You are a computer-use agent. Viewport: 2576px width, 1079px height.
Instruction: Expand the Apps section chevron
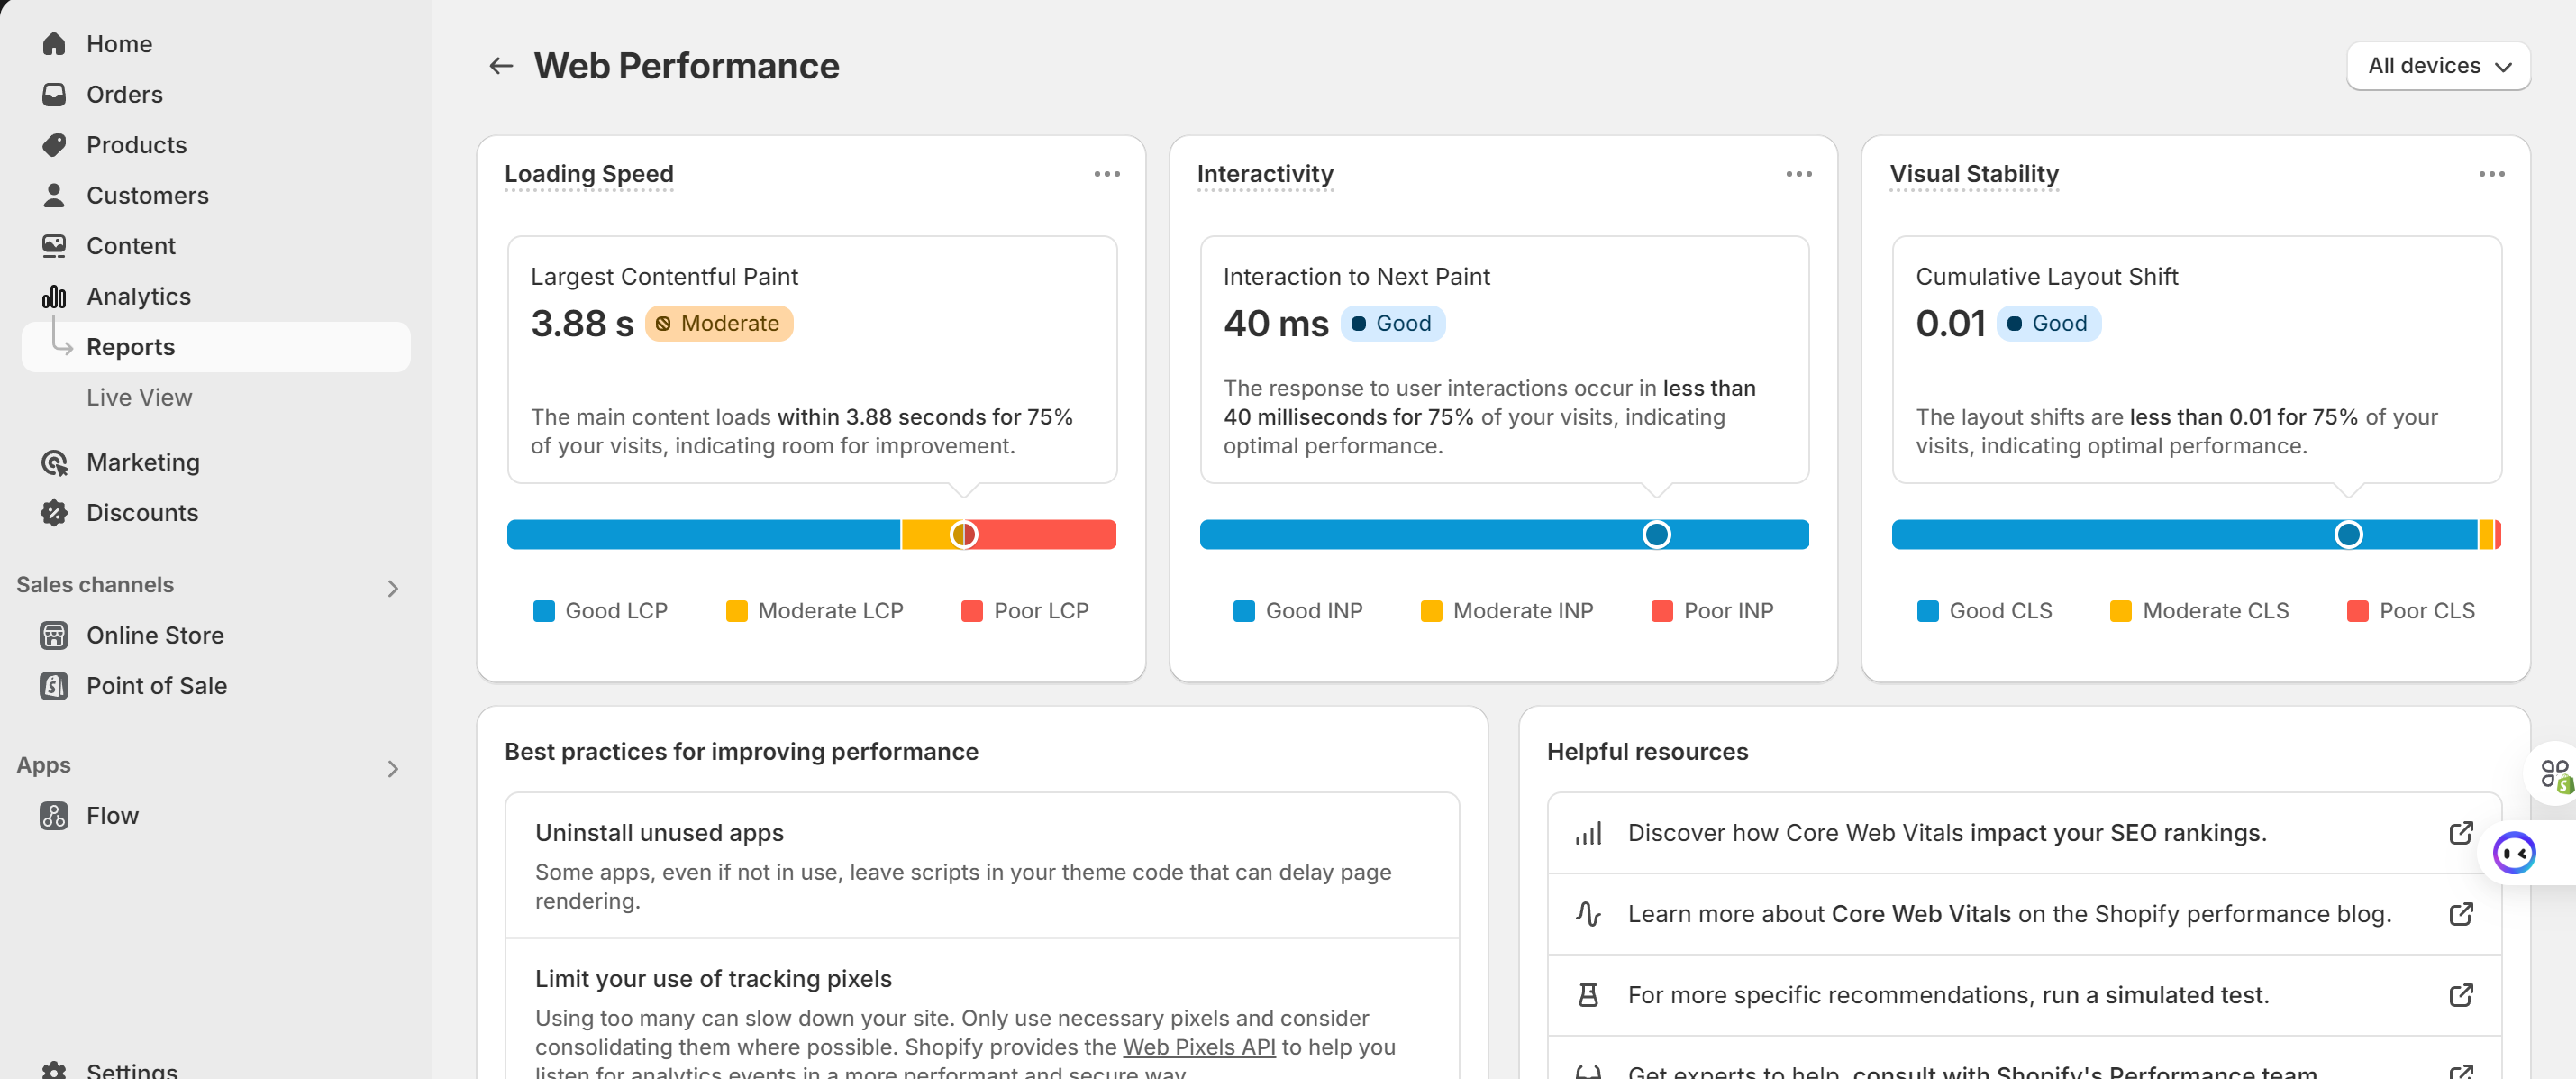click(392, 768)
